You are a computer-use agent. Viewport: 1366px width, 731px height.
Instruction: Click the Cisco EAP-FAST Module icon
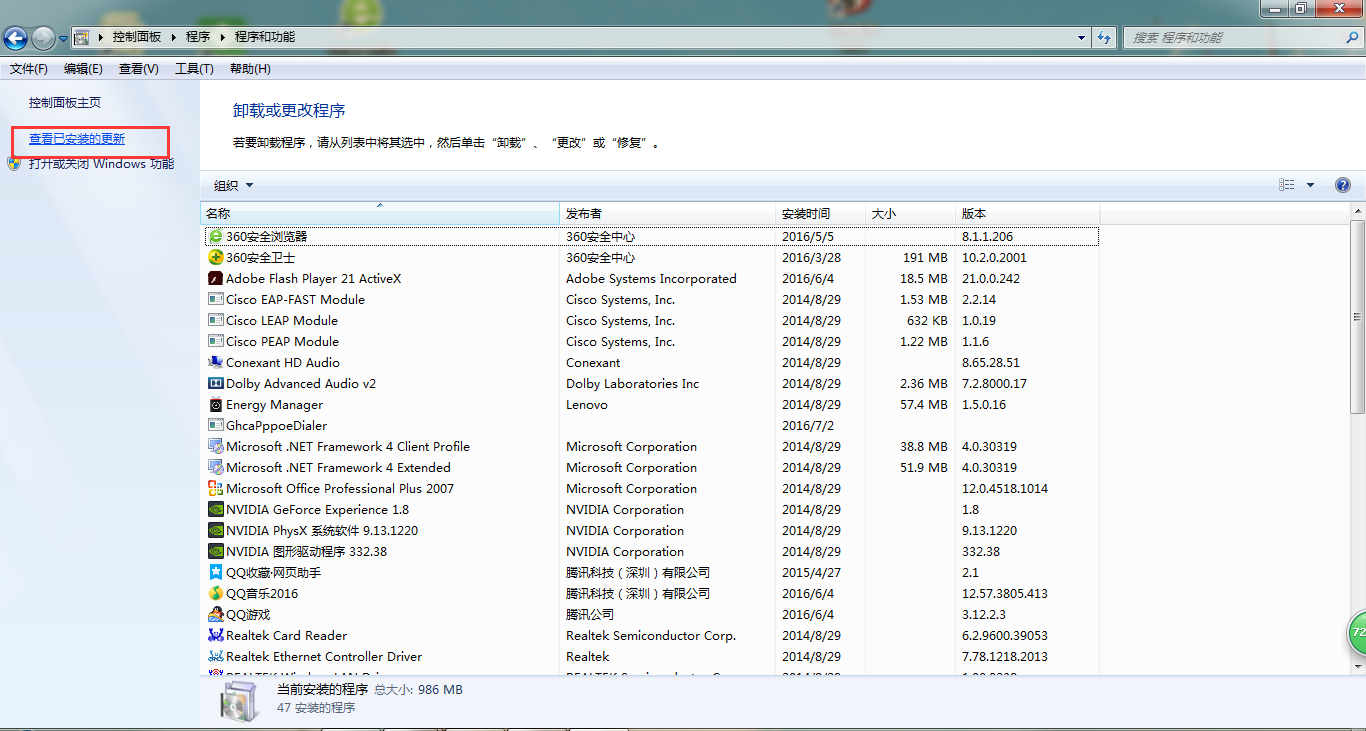point(215,300)
